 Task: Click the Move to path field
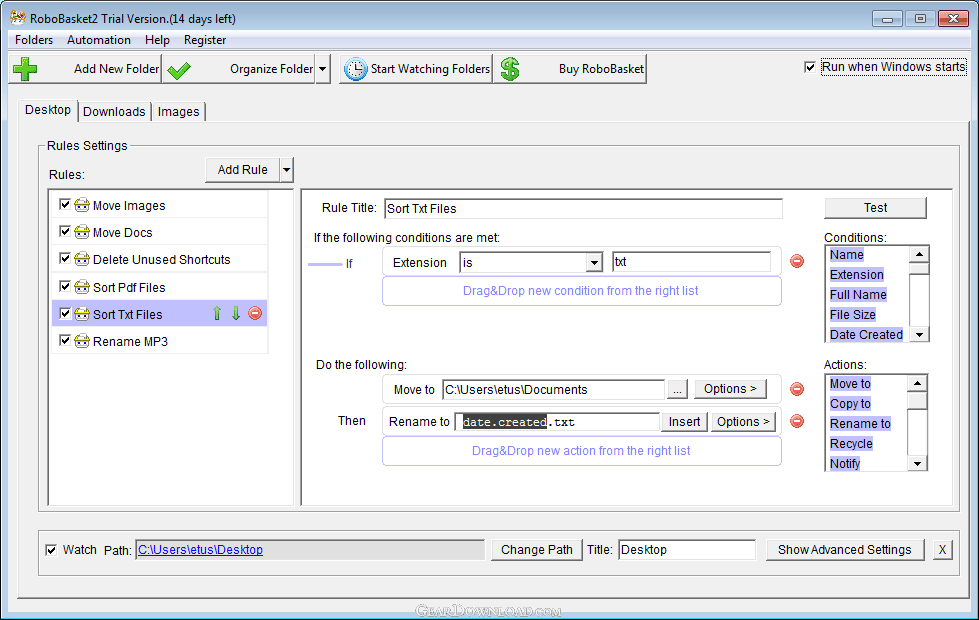[553, 390]
